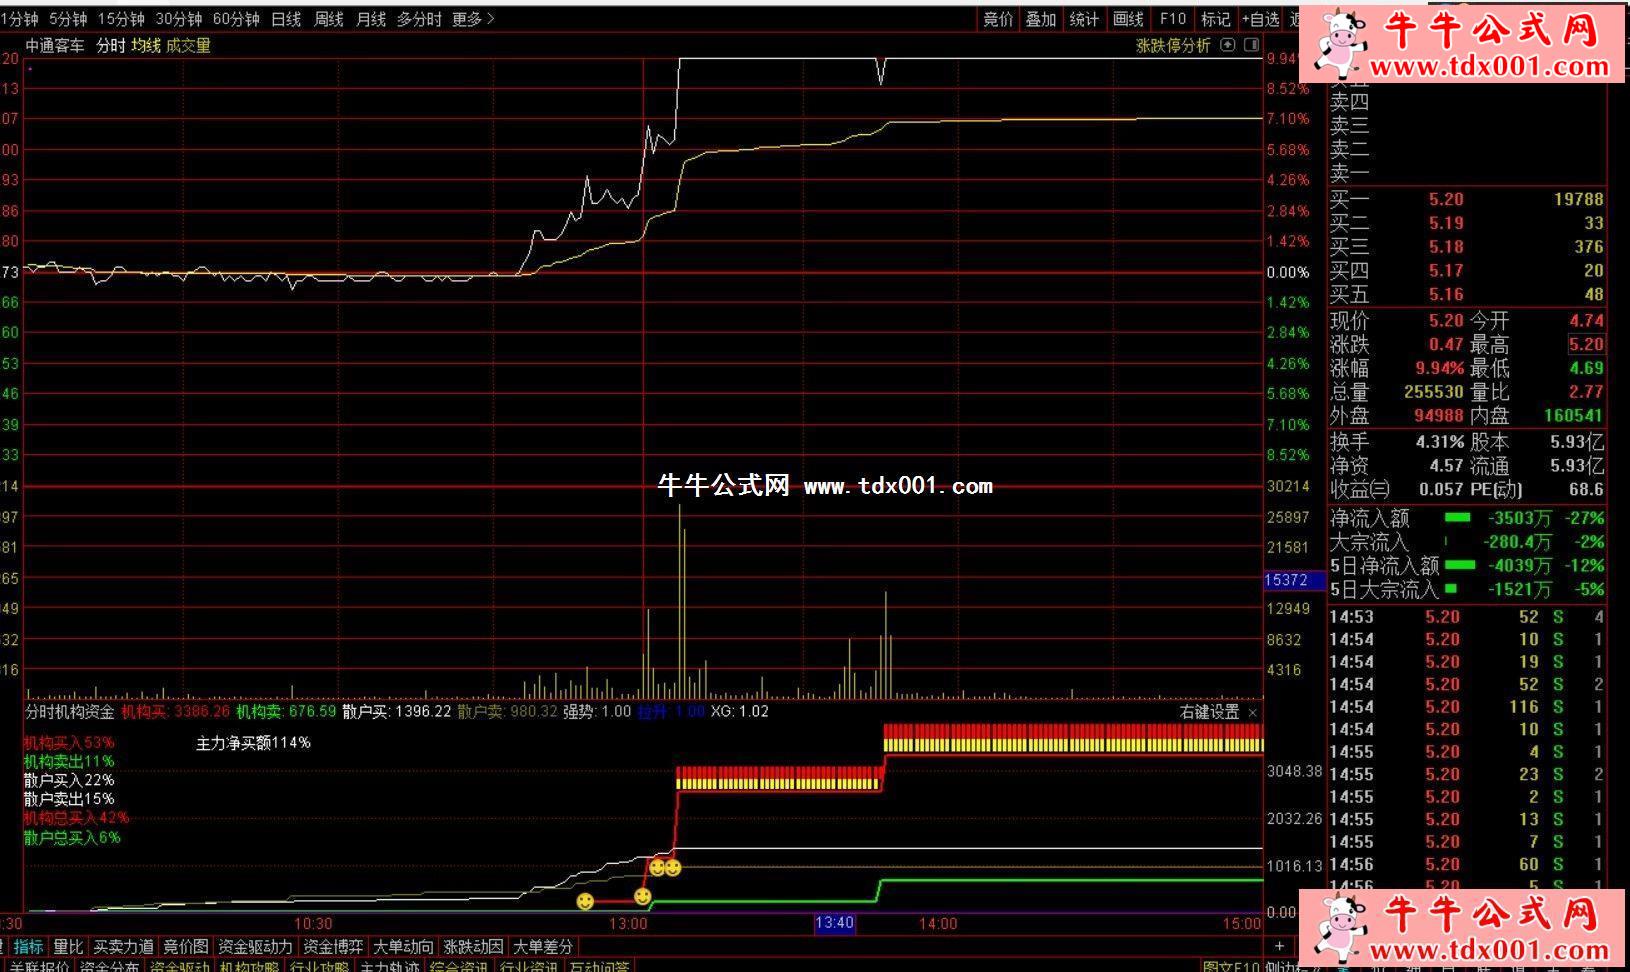Click the plus icon beside 涨跌停分析
The height and width of the screenshot is (972, 1630).
tap(1228, 45)
